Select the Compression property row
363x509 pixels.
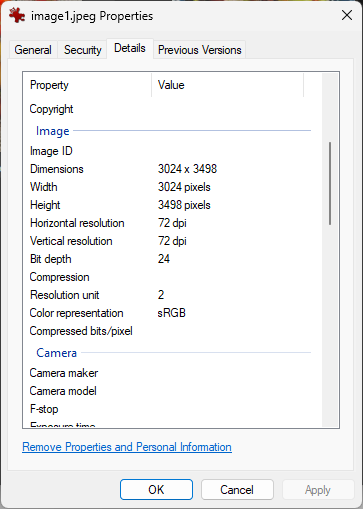click(170, 277)
